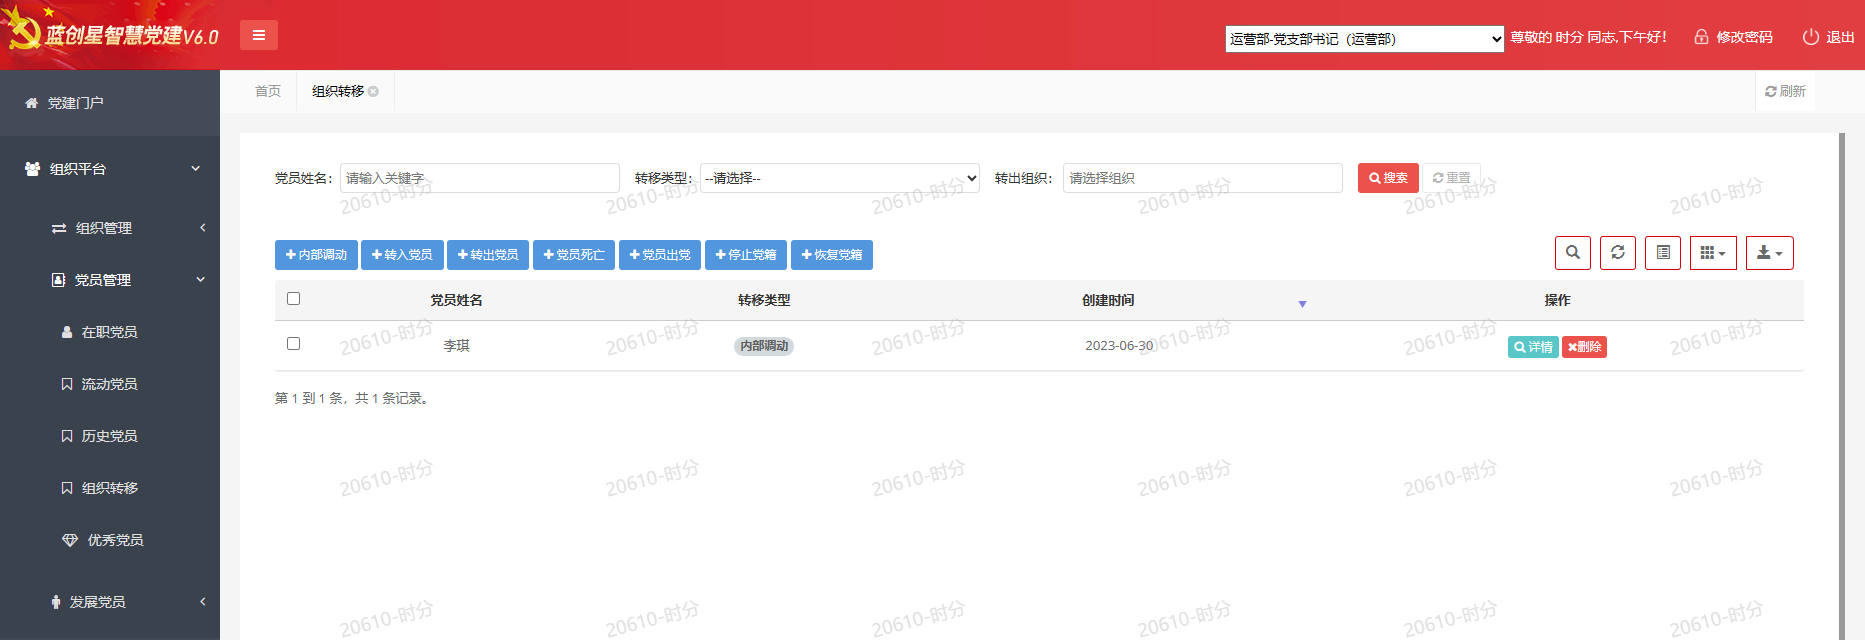Toggle the hamburger sidebar menu button

tap(259, 35)
